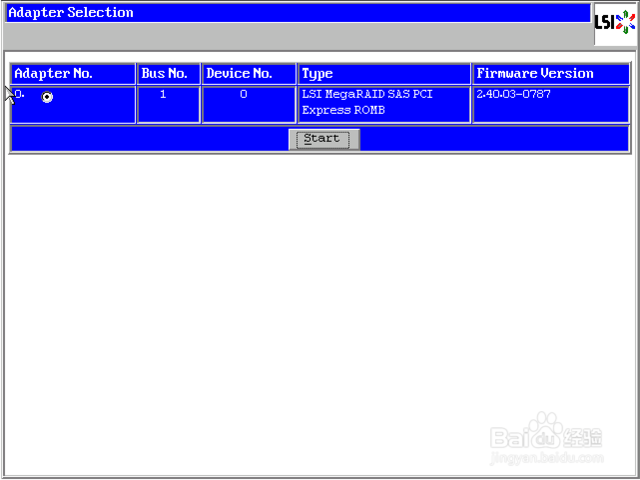The height and width of the screenshot is (480, 640).
Task: Click firmware version 2.40.03-0787
Action: [513, 94]
